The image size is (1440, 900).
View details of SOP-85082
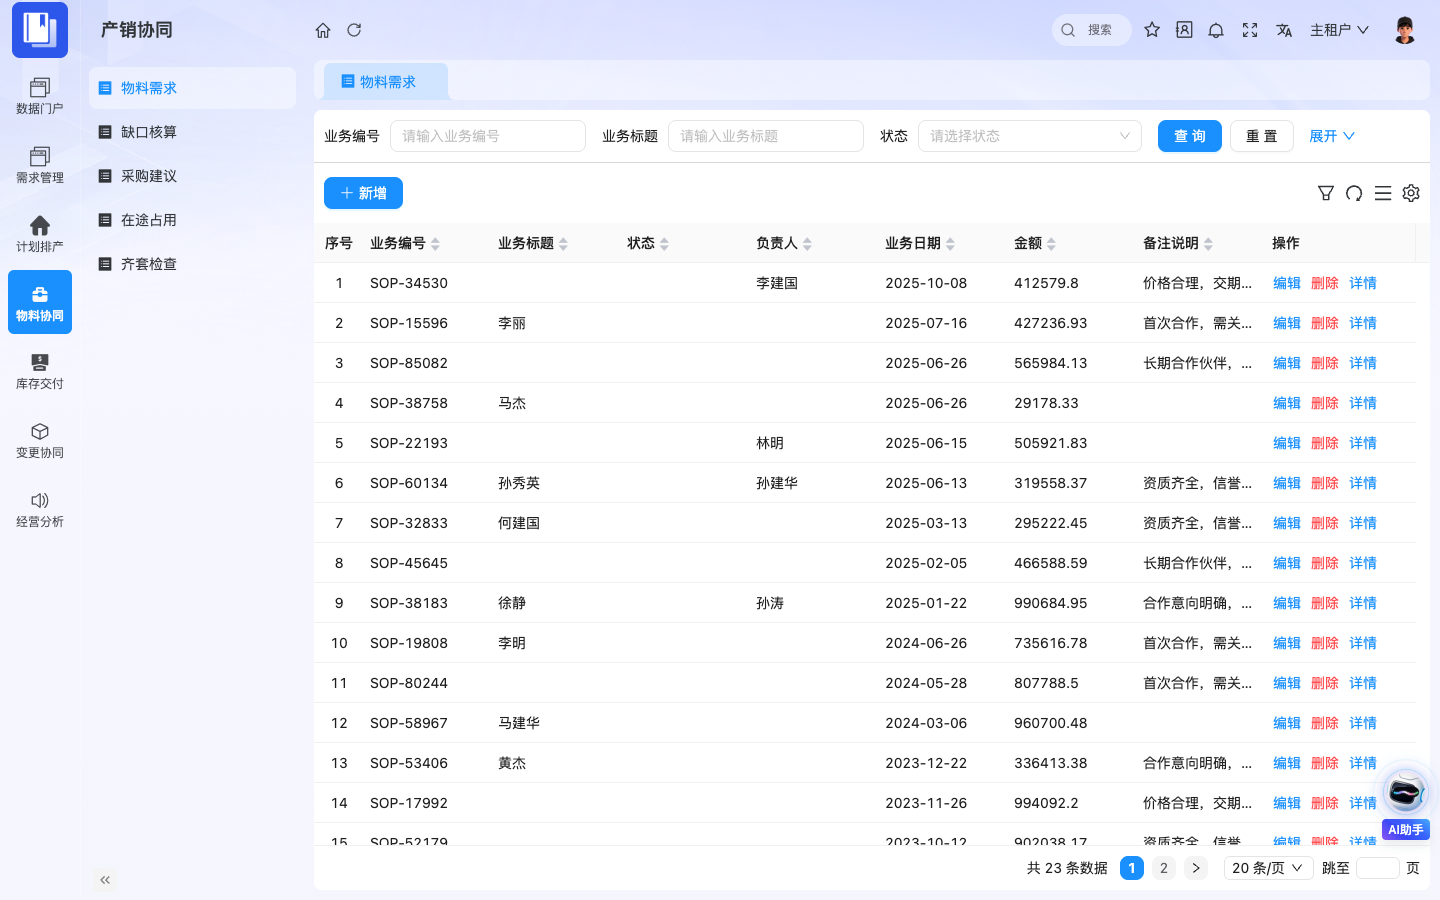pyautogui.click(x=1363, y=363)
